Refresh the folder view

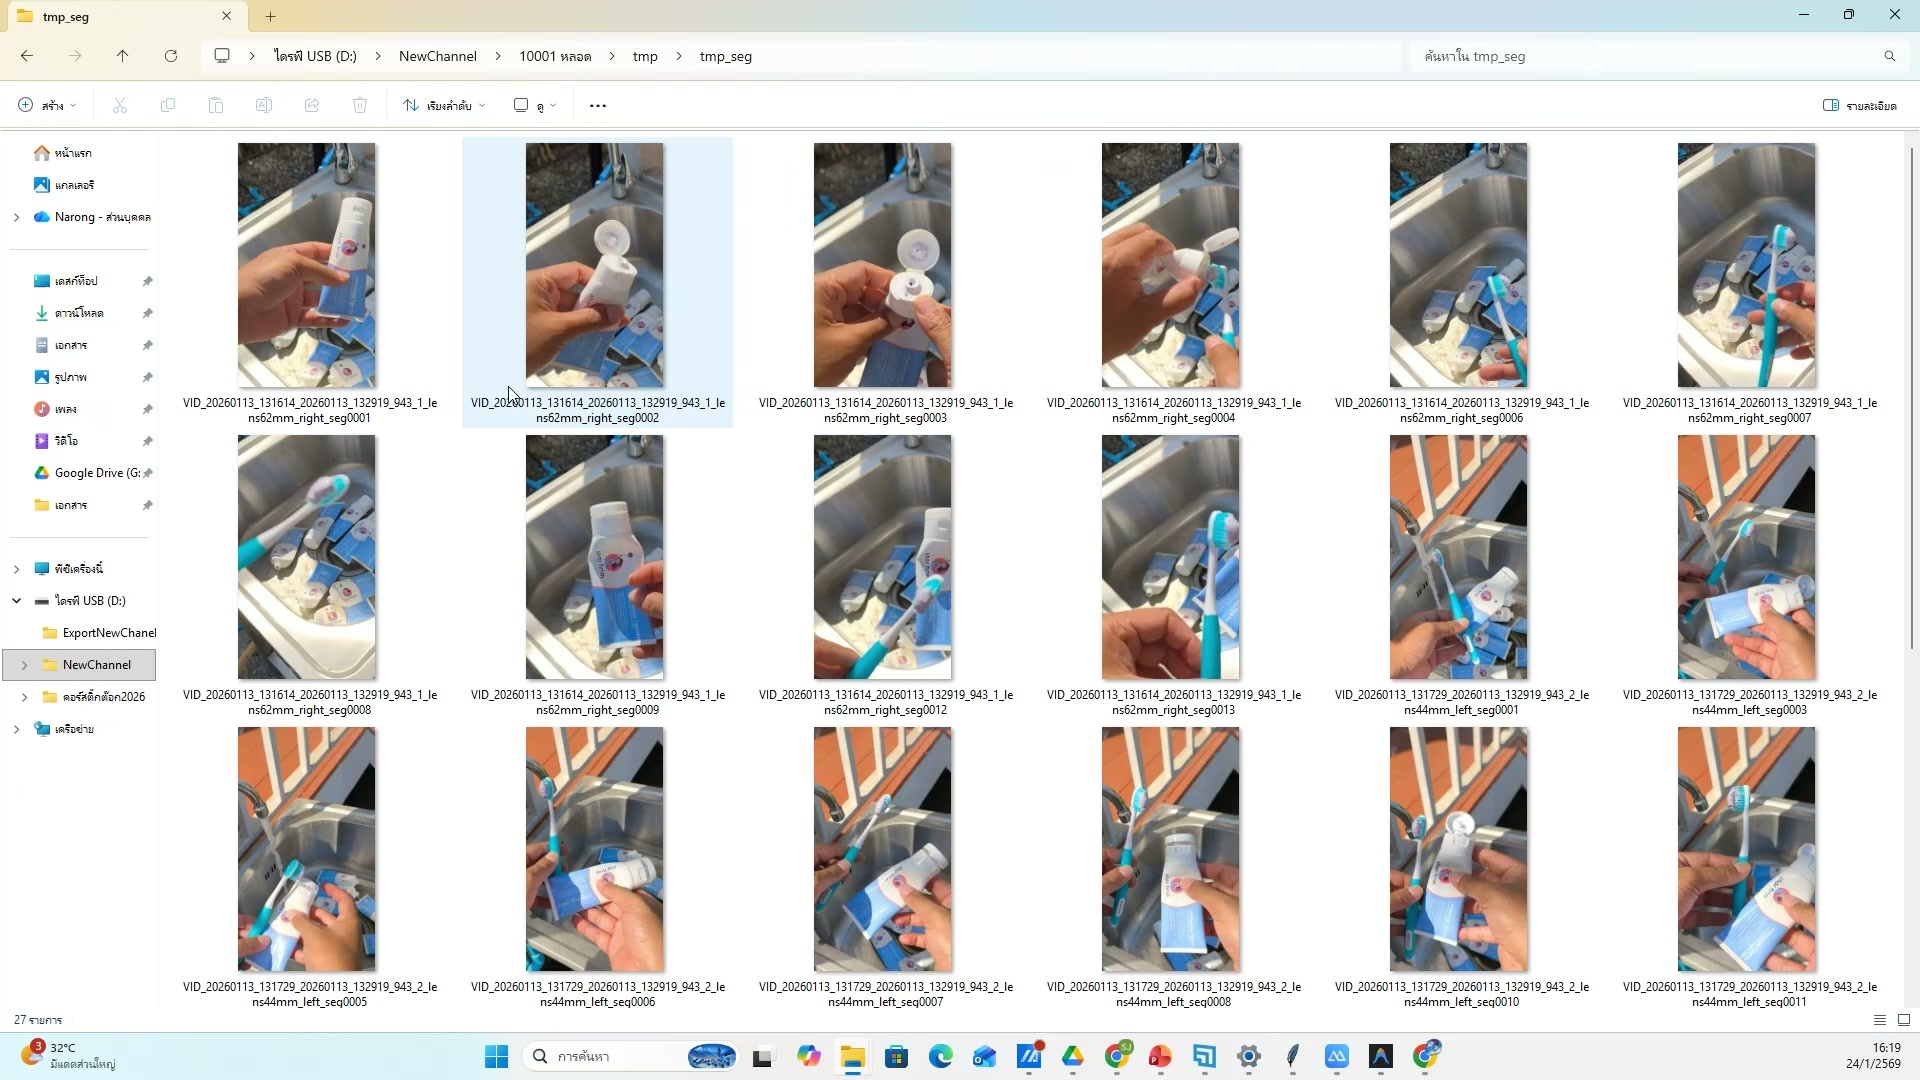[171, 56]
